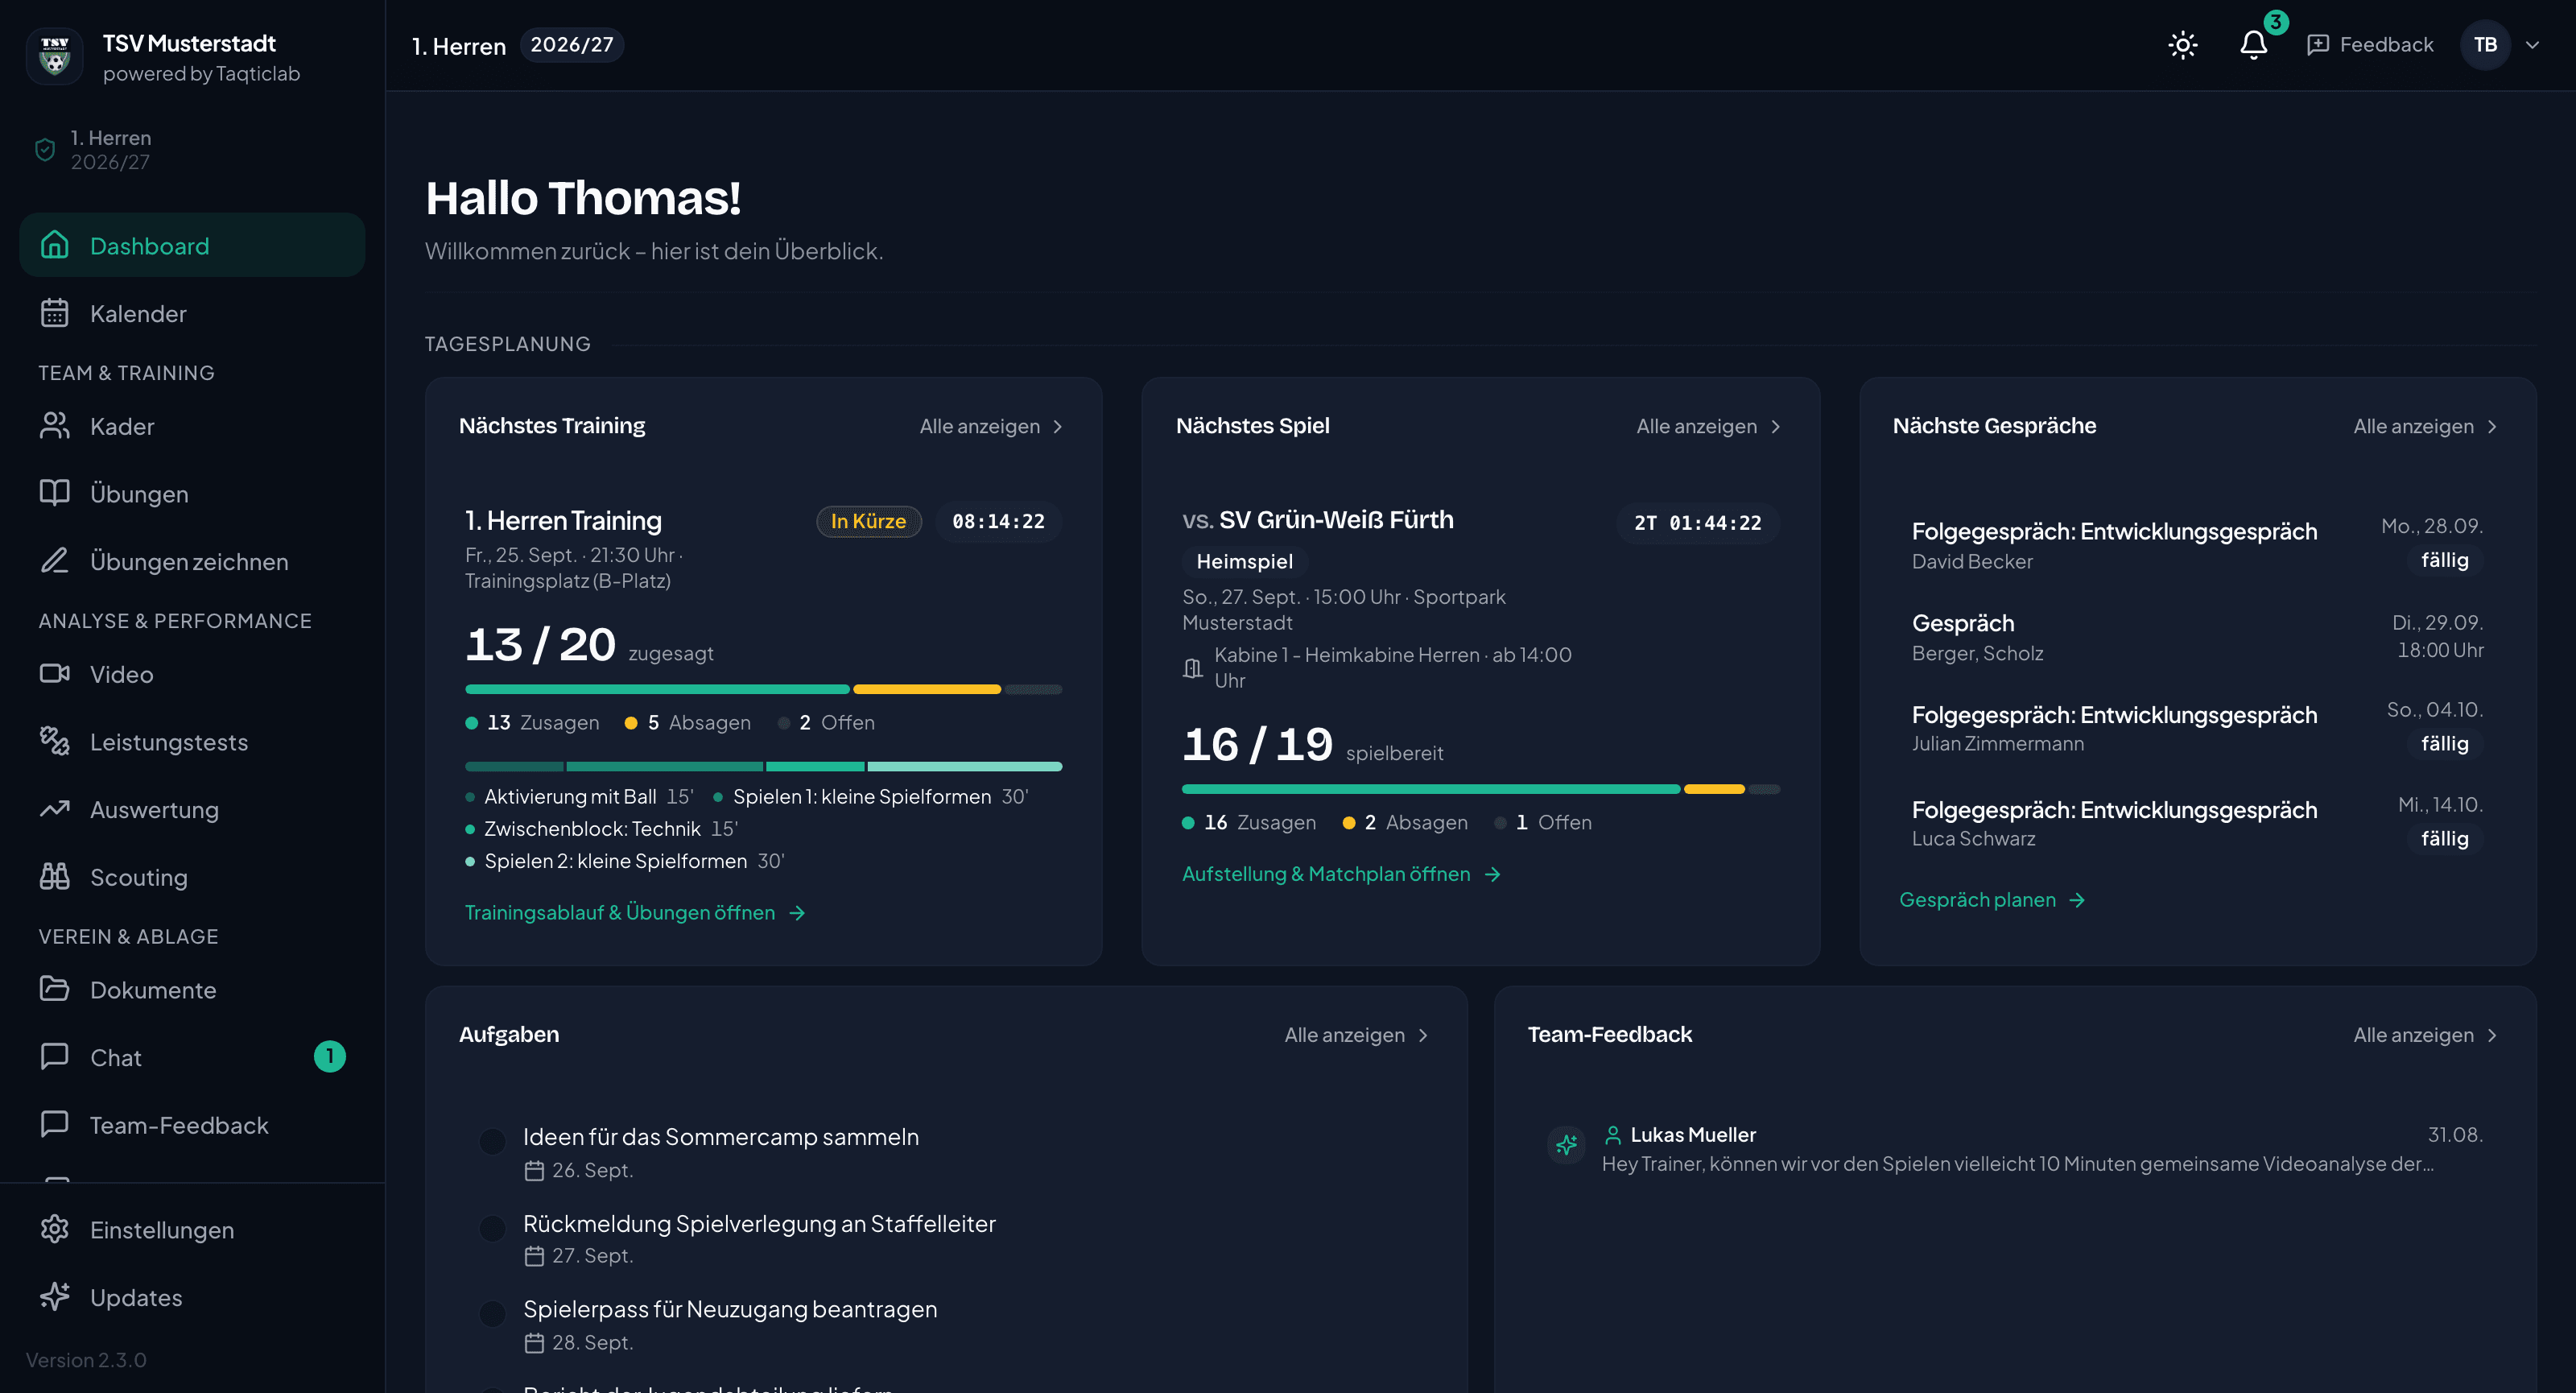Click the Dokumente folder icon
The image size is (2576, 1393).
tap(55, 989)
